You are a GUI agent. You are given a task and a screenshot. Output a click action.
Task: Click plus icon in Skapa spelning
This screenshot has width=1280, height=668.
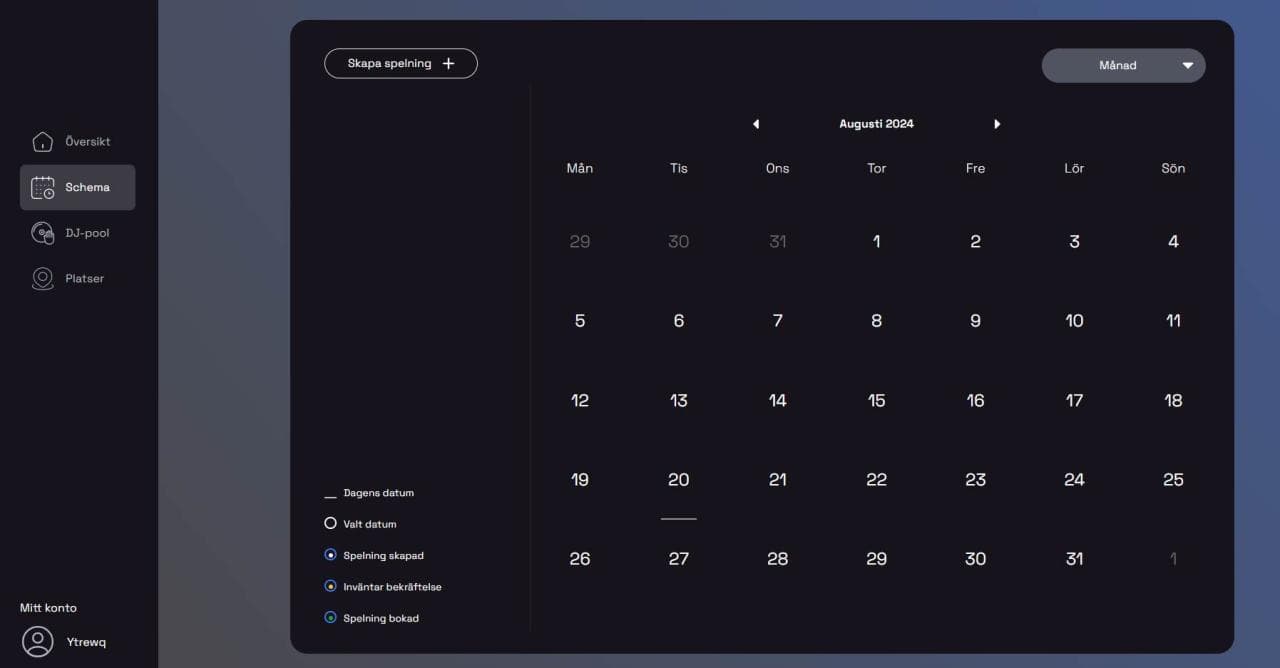(448, 64)
